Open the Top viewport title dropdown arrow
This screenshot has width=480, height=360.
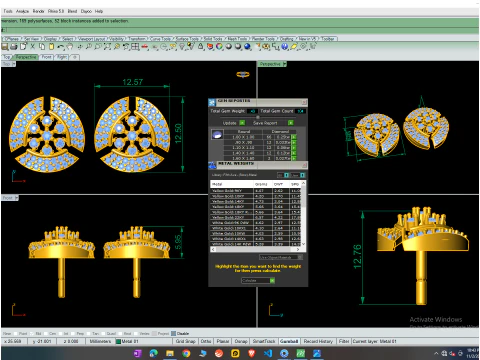(x=14, y=64)
